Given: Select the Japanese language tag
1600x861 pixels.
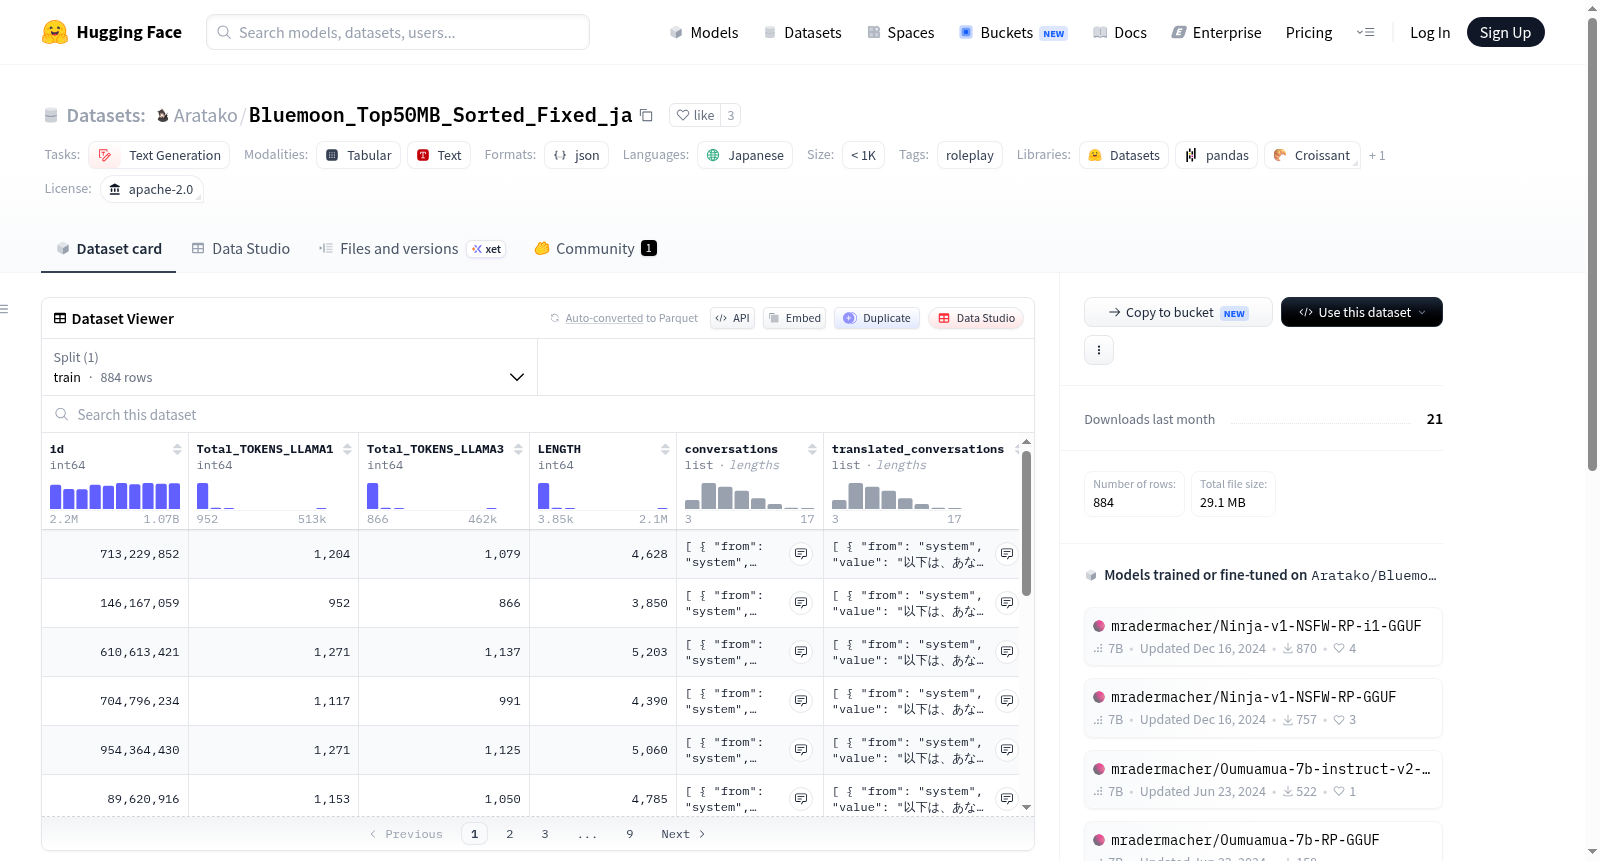Looking at the screenshot, I should [x=745, y=155].
